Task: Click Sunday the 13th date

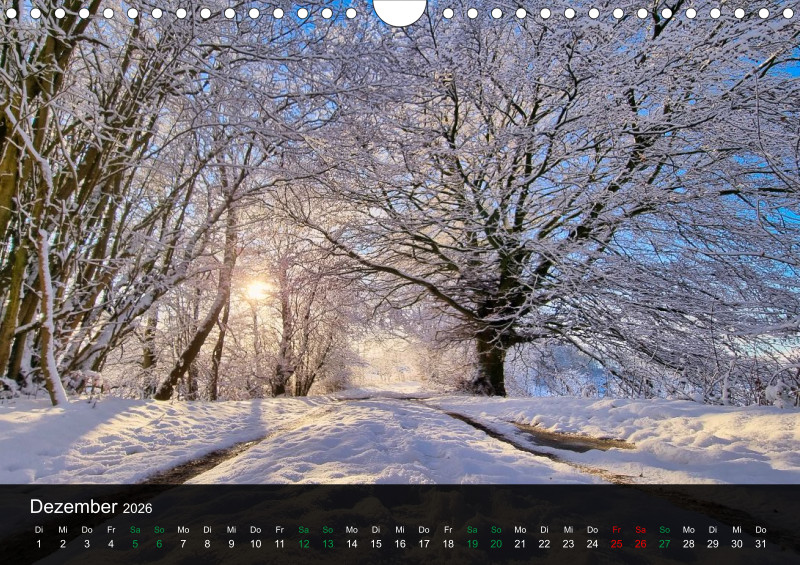Action: tap(328, 544)
